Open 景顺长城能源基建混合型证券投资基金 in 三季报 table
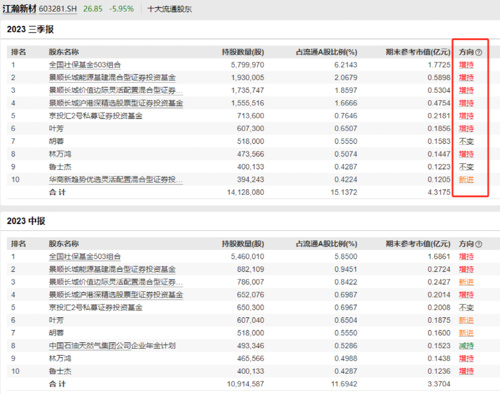The width and height of the screenshot is (500, 394). click(x=112, y=77)
